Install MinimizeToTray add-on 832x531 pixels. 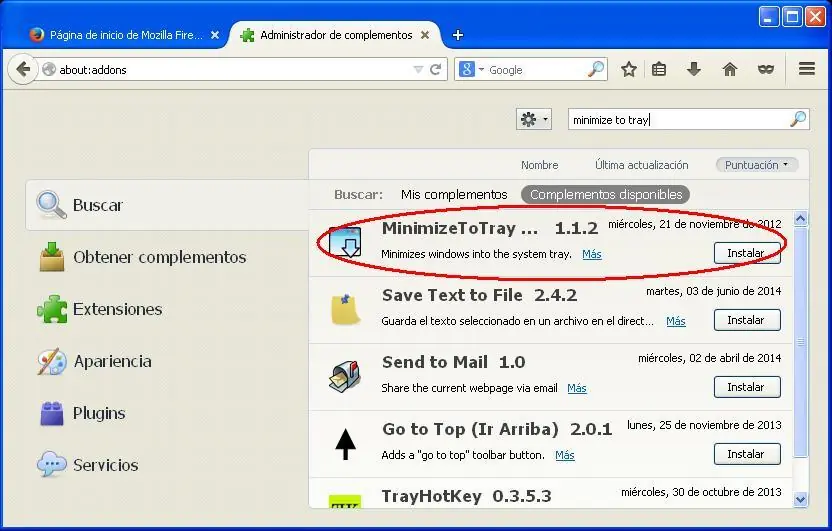tap(747, 253)
